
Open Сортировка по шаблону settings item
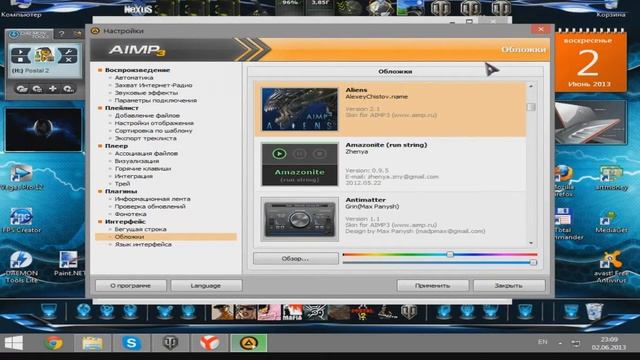pos(153,131)
